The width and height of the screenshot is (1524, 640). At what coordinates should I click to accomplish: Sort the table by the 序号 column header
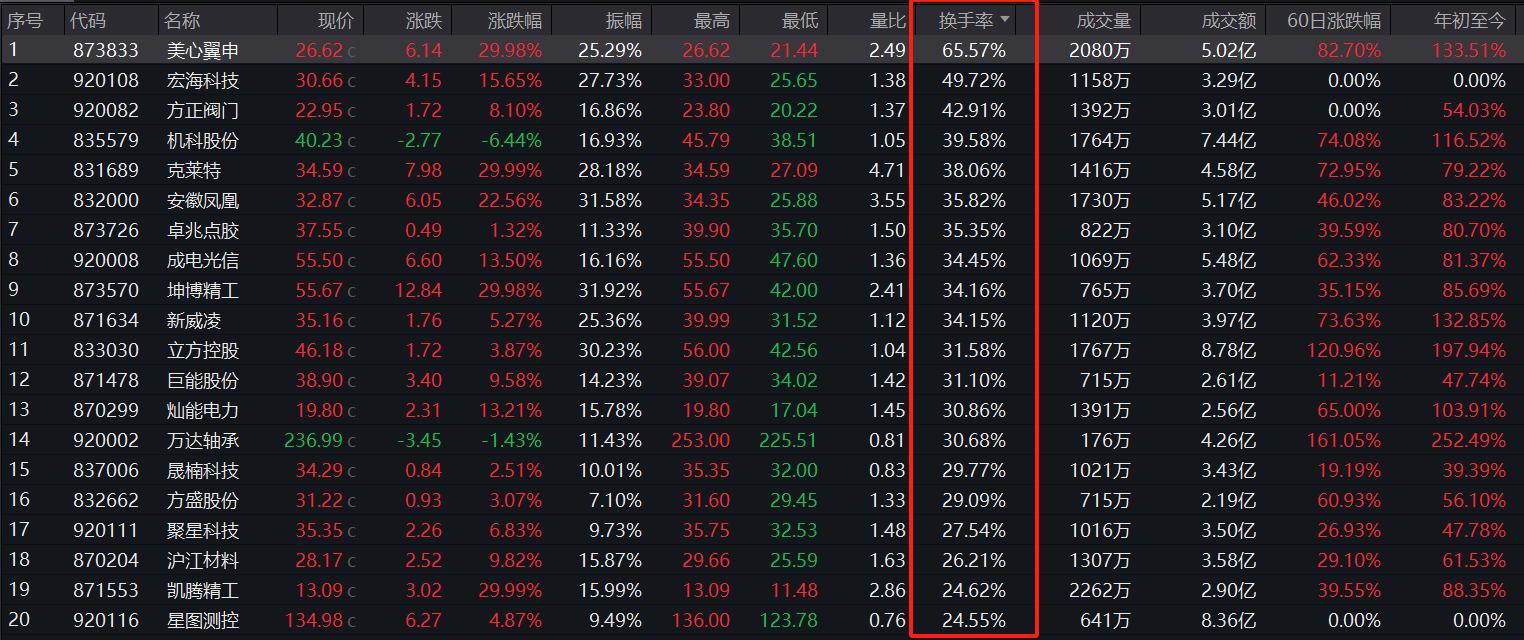click(25, 20)
